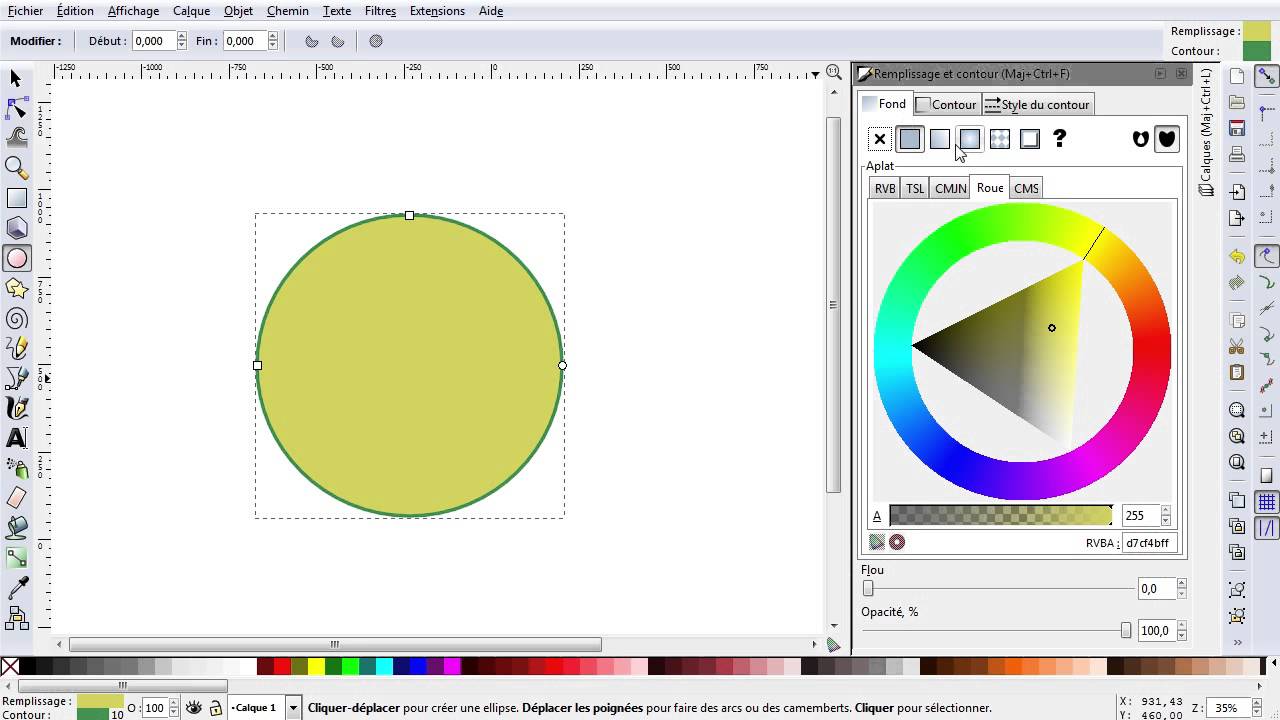Select the Node editing tool
This screenshot has width=1280, height=720.
click(16, 108)
